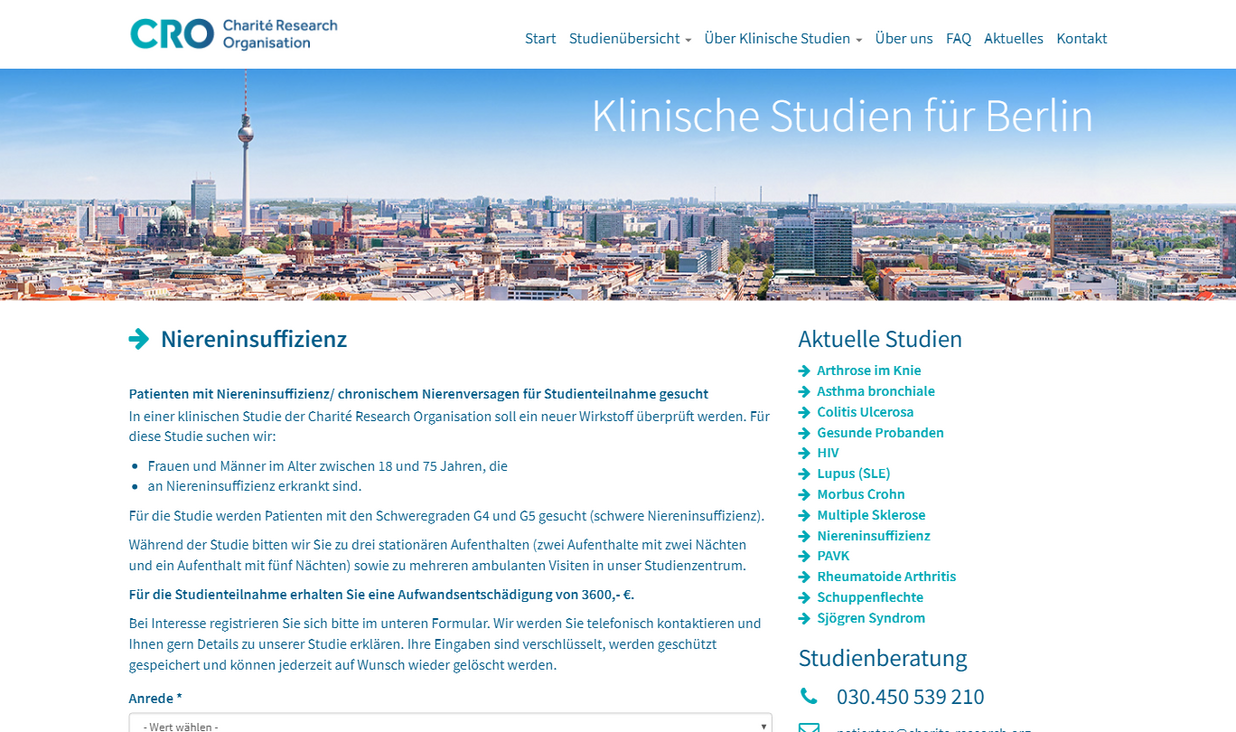Click the Aktuelle Studien heading
Image resolution: width=1236 pixels, height=732 pixels.
[880, 339]
